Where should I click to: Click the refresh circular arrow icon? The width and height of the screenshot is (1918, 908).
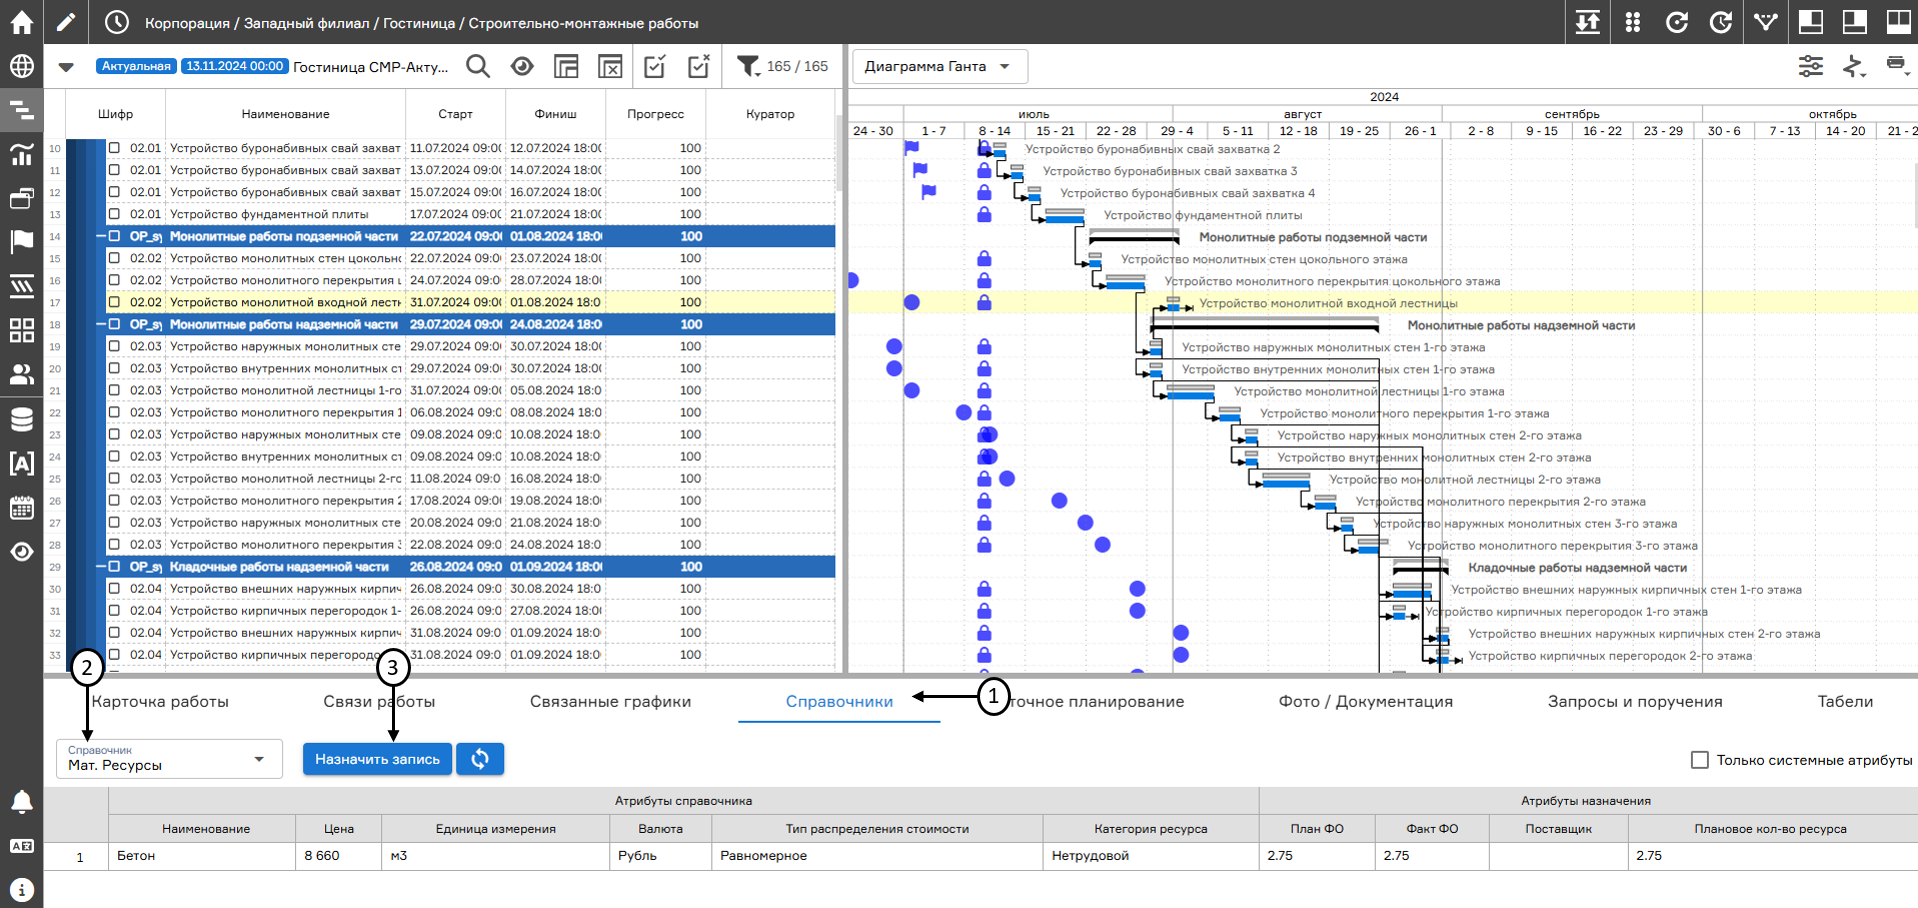point(1677,22)
